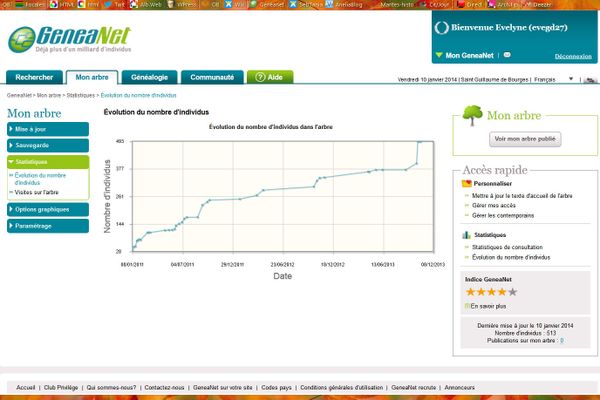Click the Statistiques breadcrumb link
600x400 pixels.
(80, 95)
